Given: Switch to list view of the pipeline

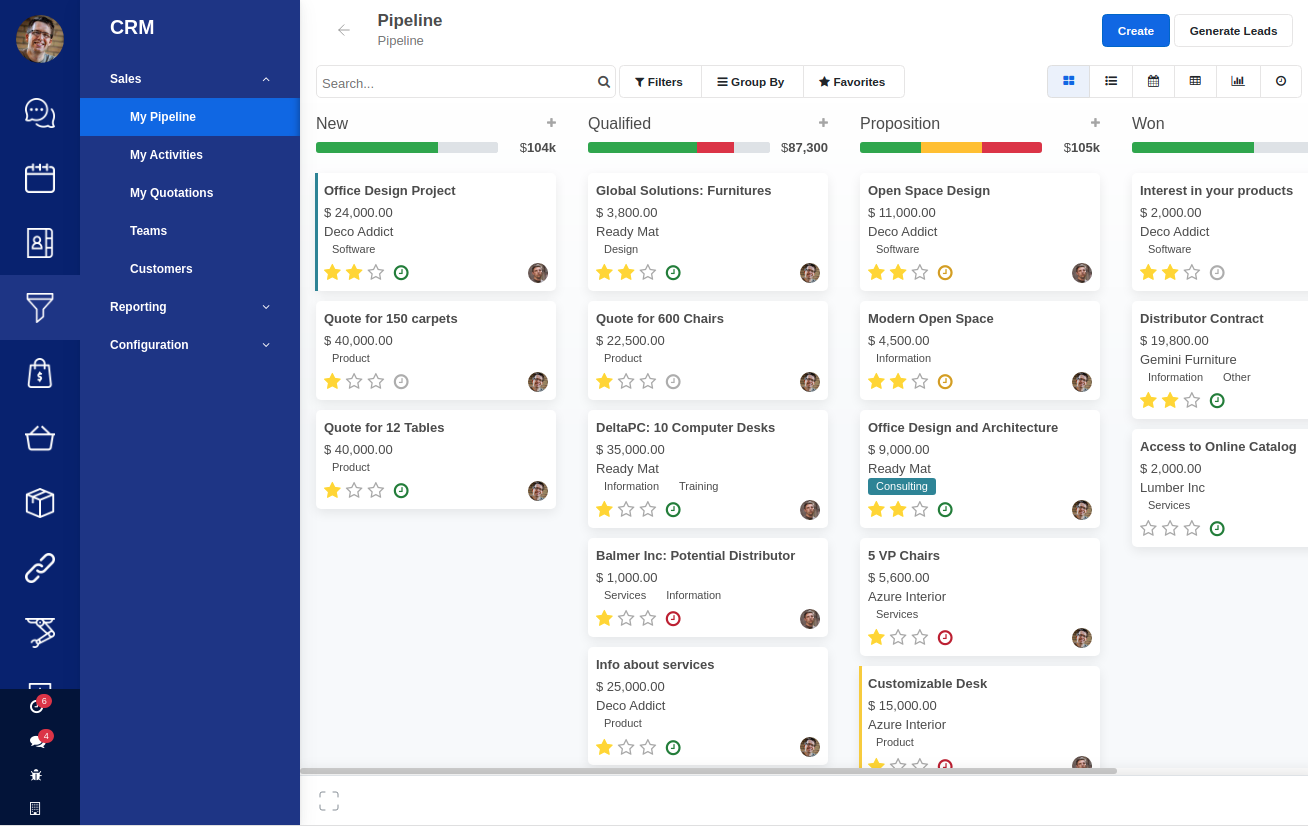Looking at the screenshot, I should pos(1111,81).
